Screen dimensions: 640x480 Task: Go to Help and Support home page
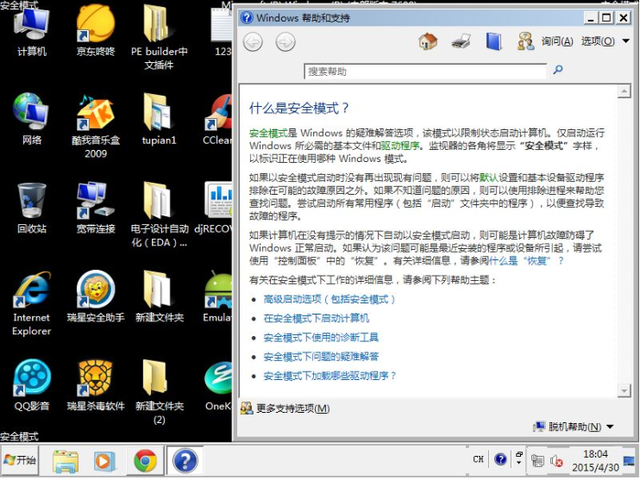(428, 42)
